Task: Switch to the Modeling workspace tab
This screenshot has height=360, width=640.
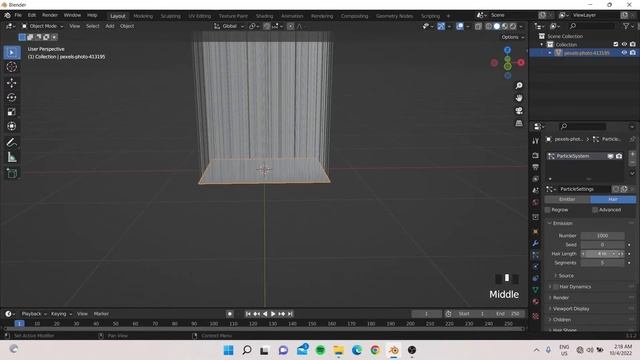Action: [x=143, y=16]
